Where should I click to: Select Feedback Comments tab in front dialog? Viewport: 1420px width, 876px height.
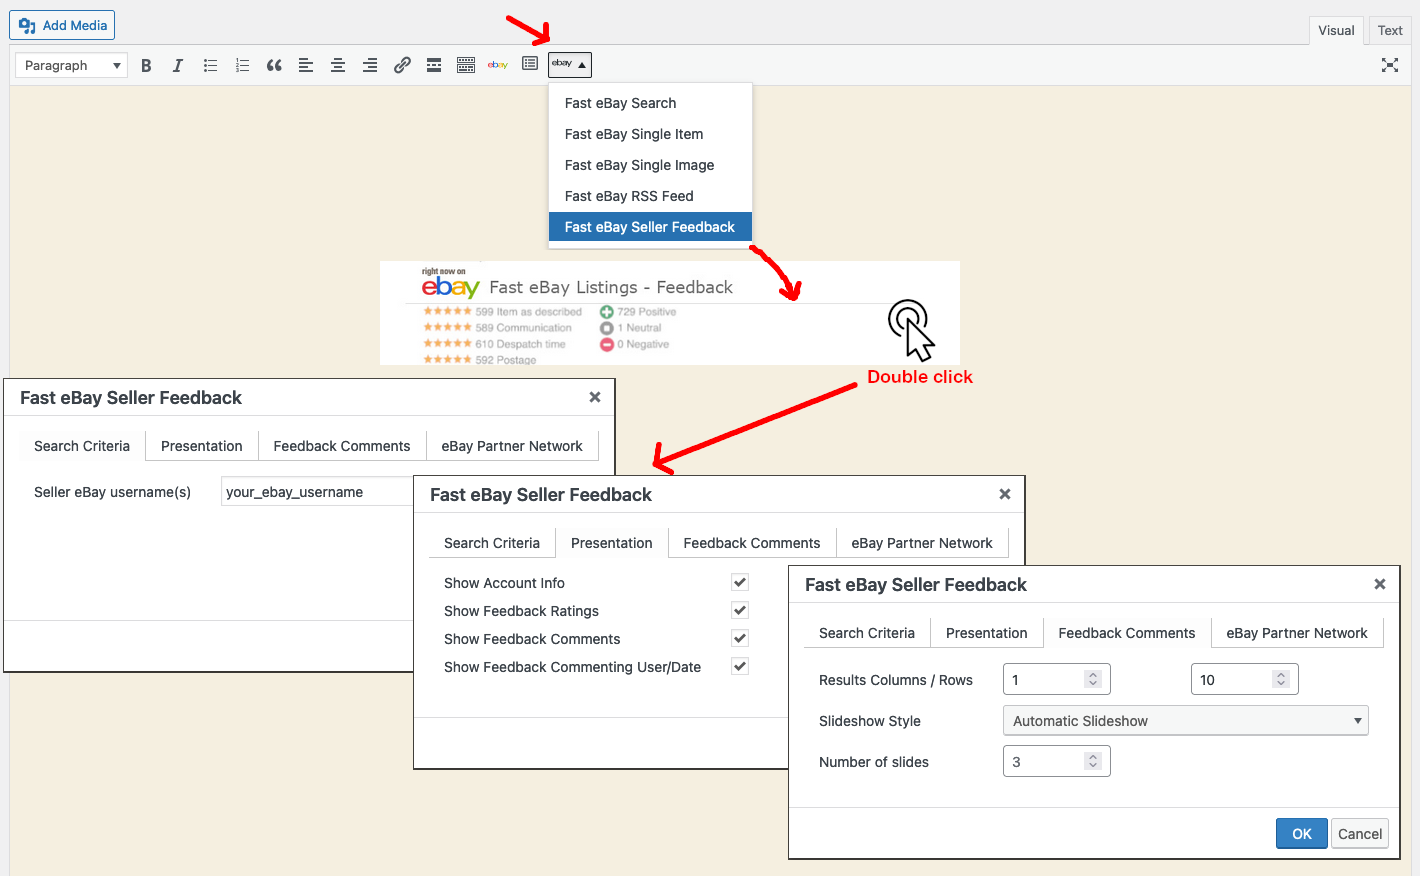[x=1127, y=633]
